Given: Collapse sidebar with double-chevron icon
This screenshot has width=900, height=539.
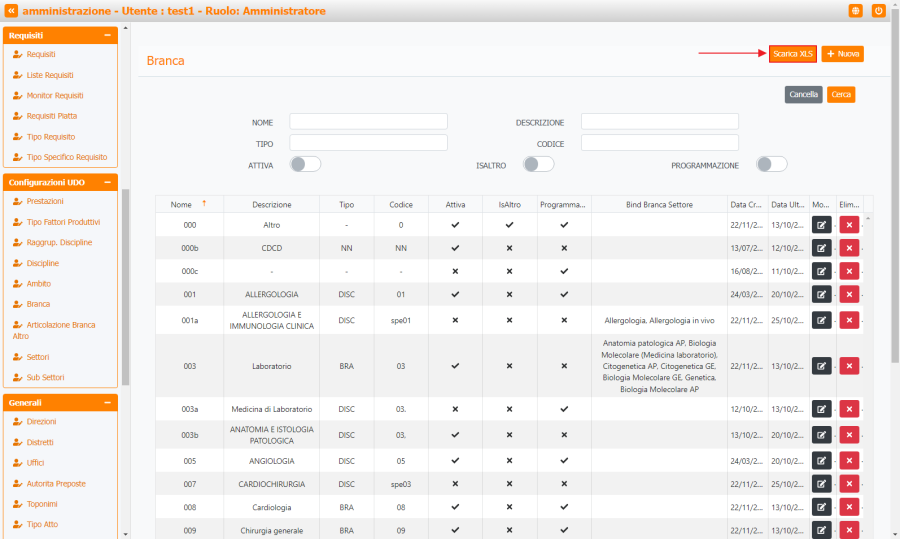Looking at the screenshot, I should [11, 10].
